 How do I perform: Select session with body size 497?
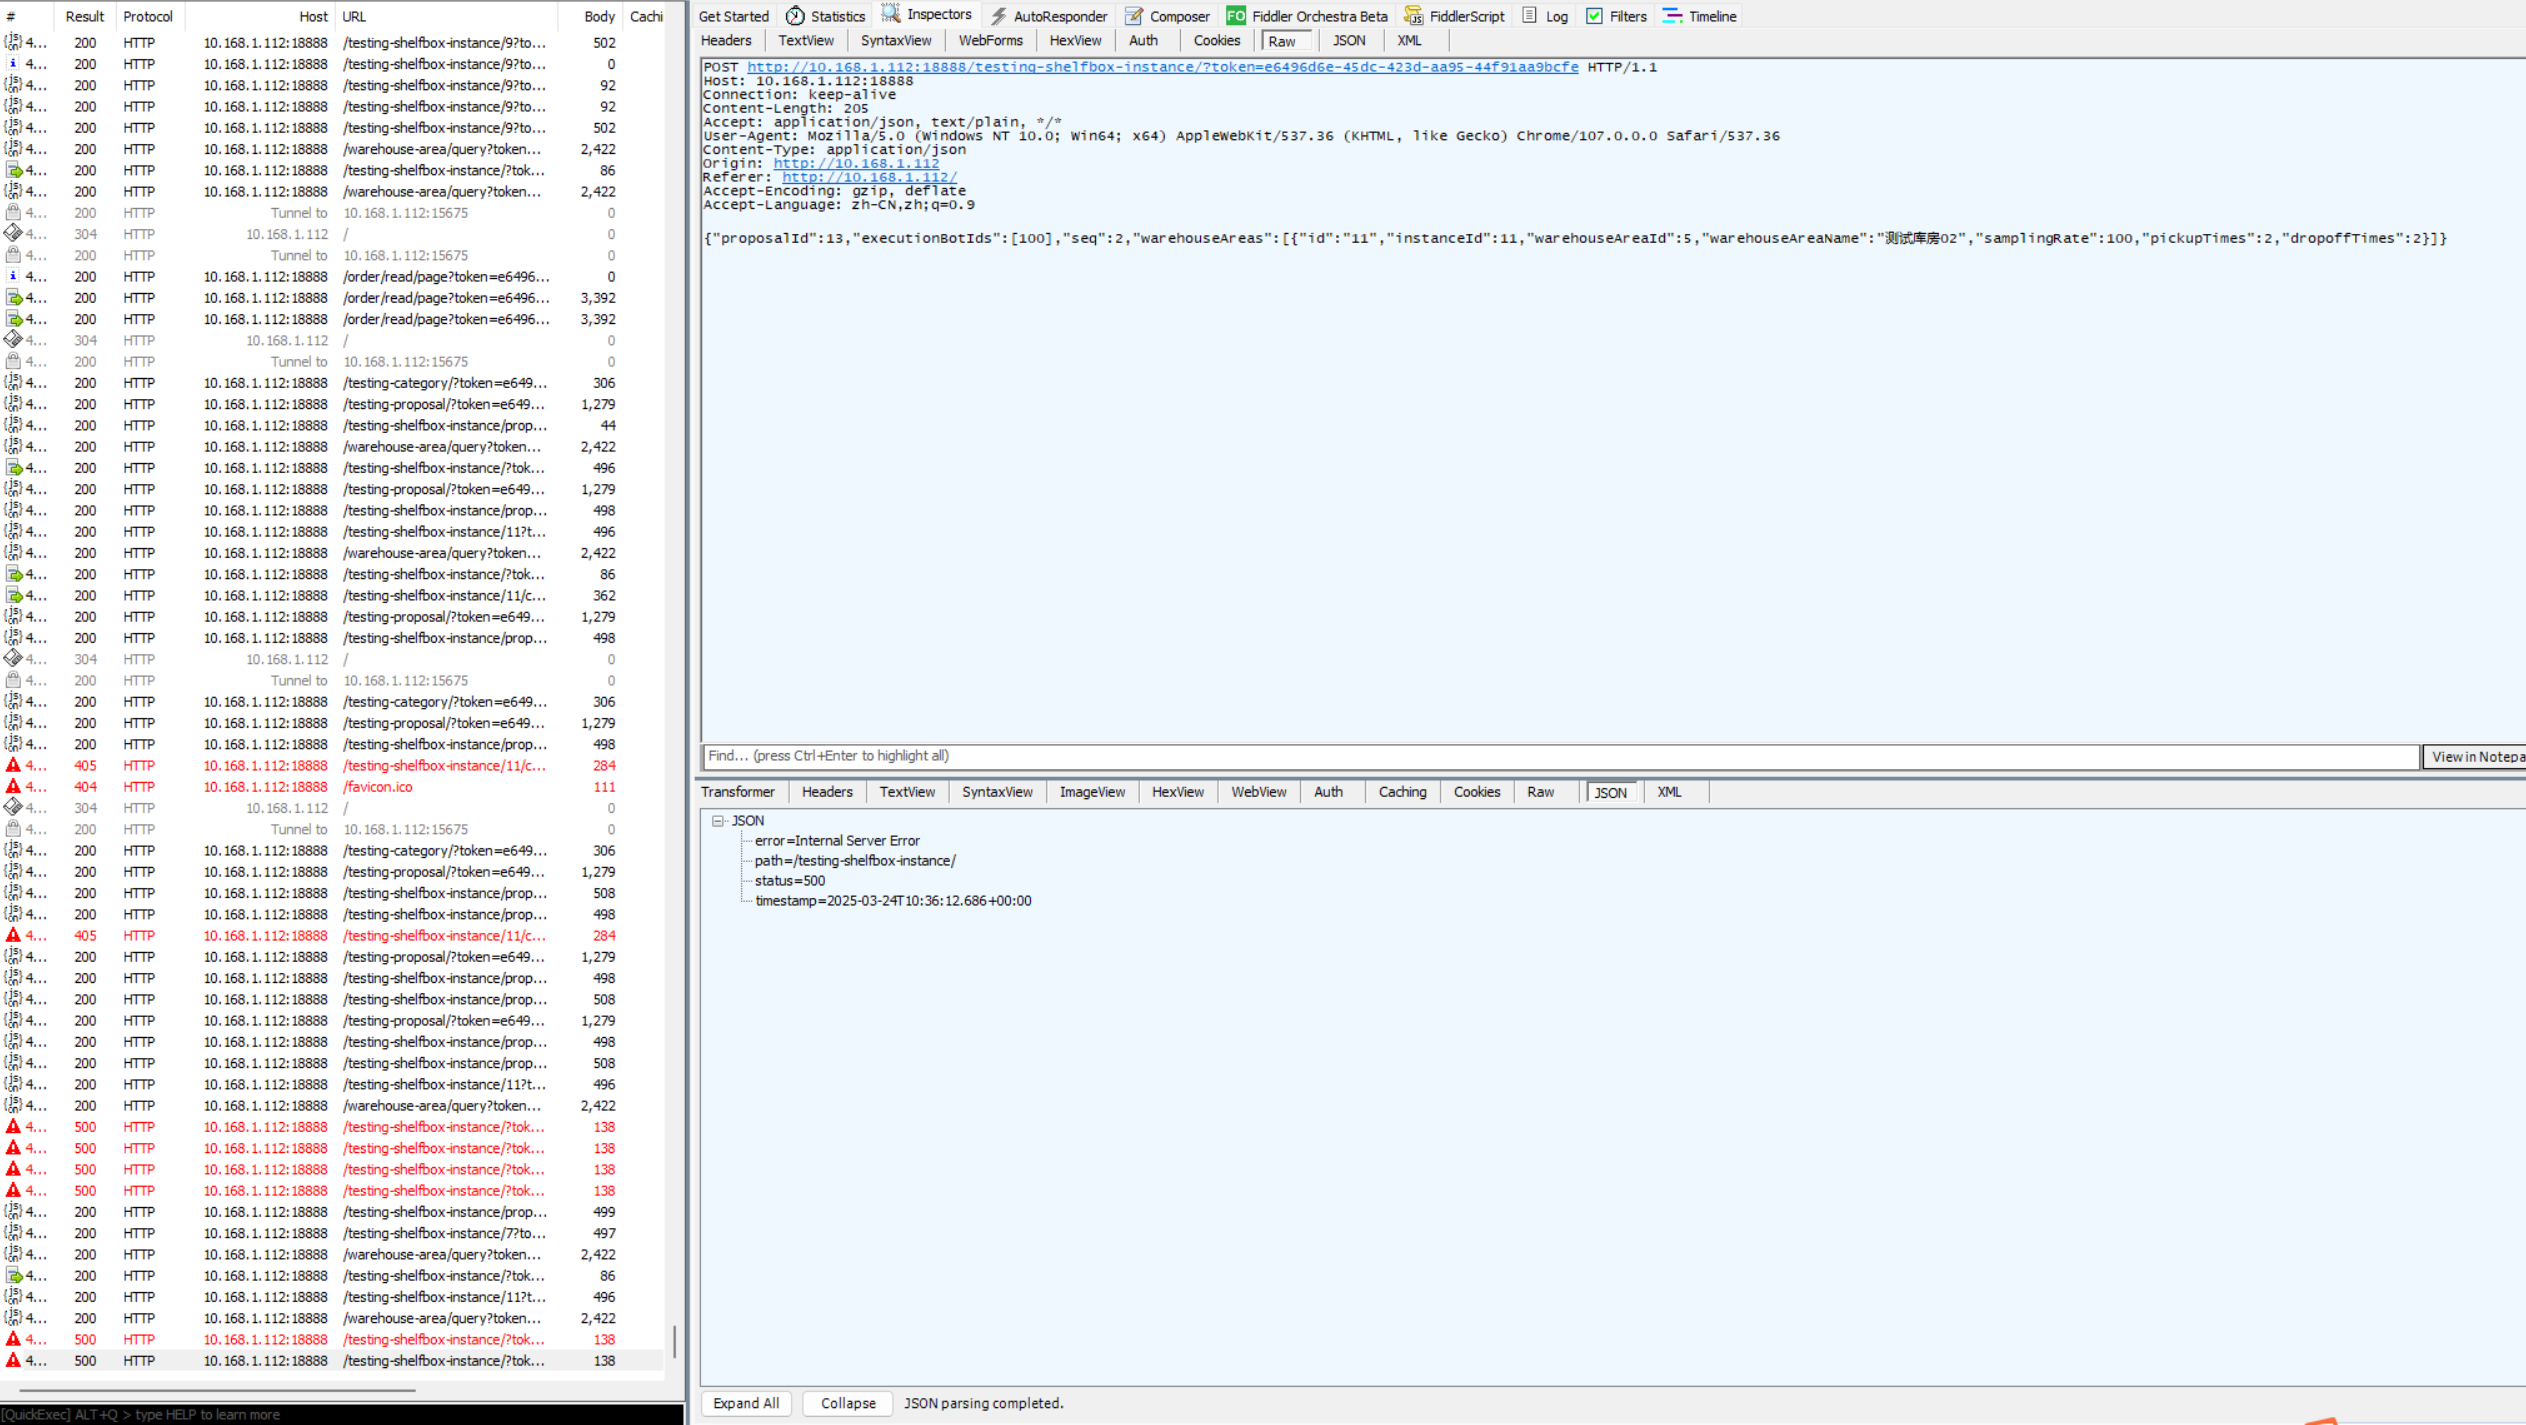[332, 1233]
